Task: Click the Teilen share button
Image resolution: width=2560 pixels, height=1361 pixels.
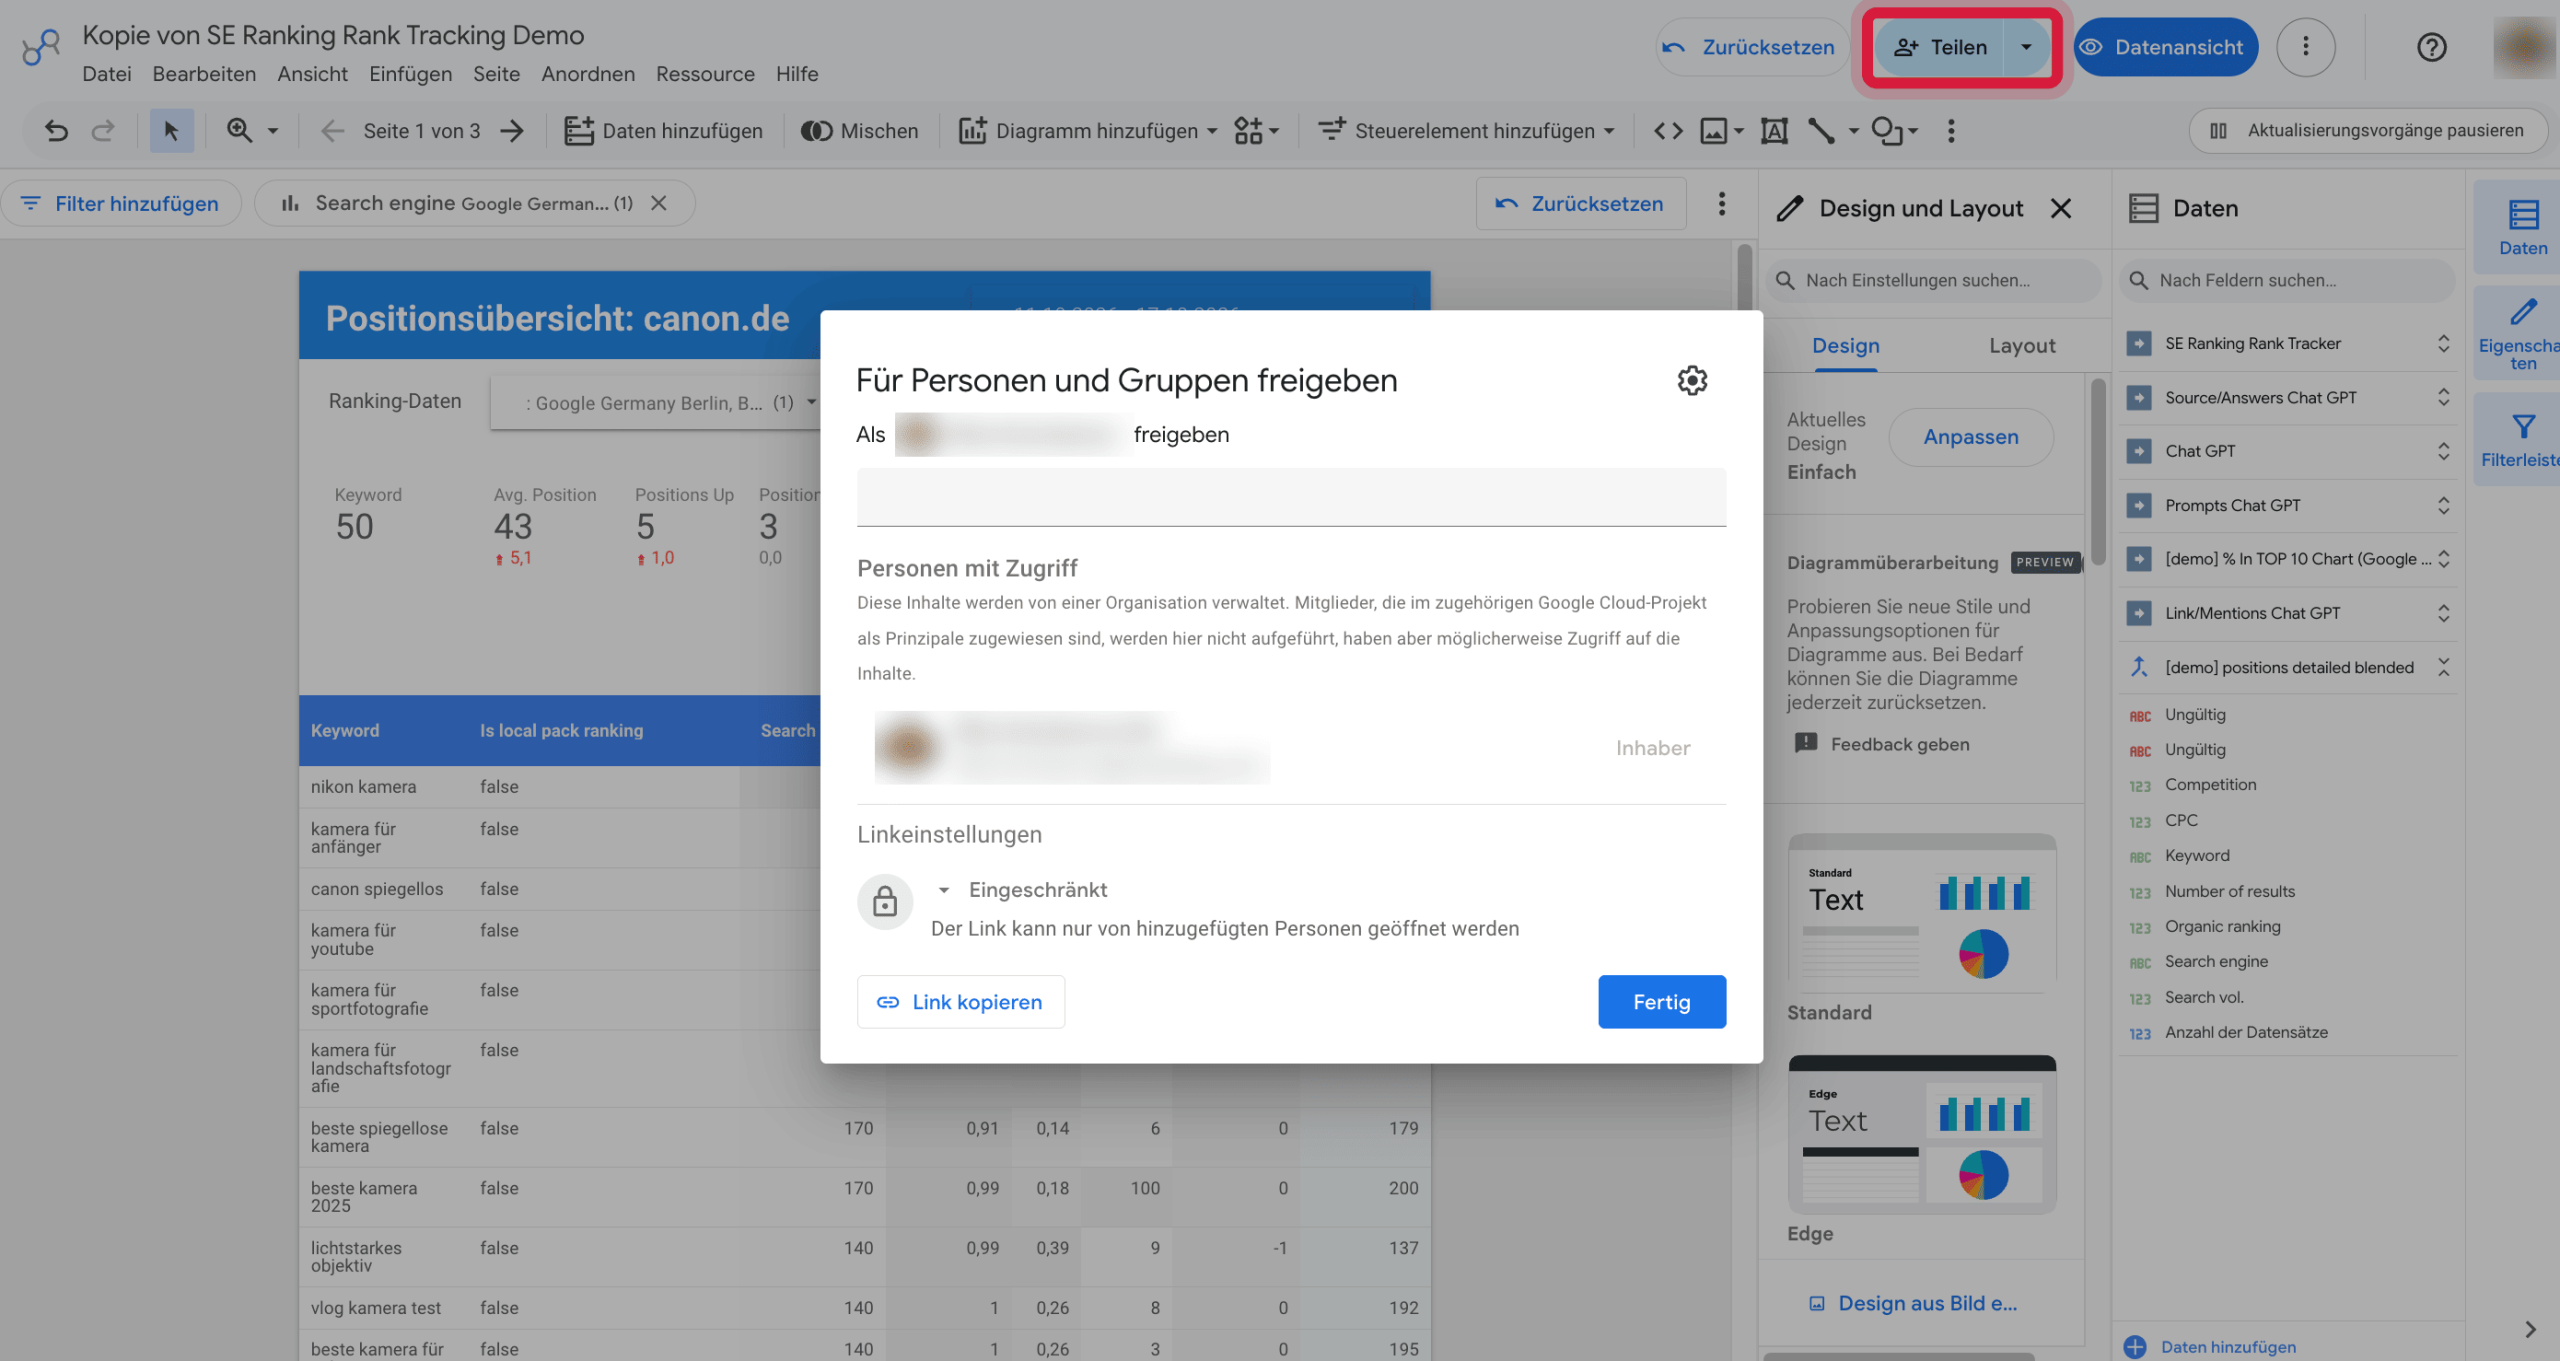Action: (1939, 47)
